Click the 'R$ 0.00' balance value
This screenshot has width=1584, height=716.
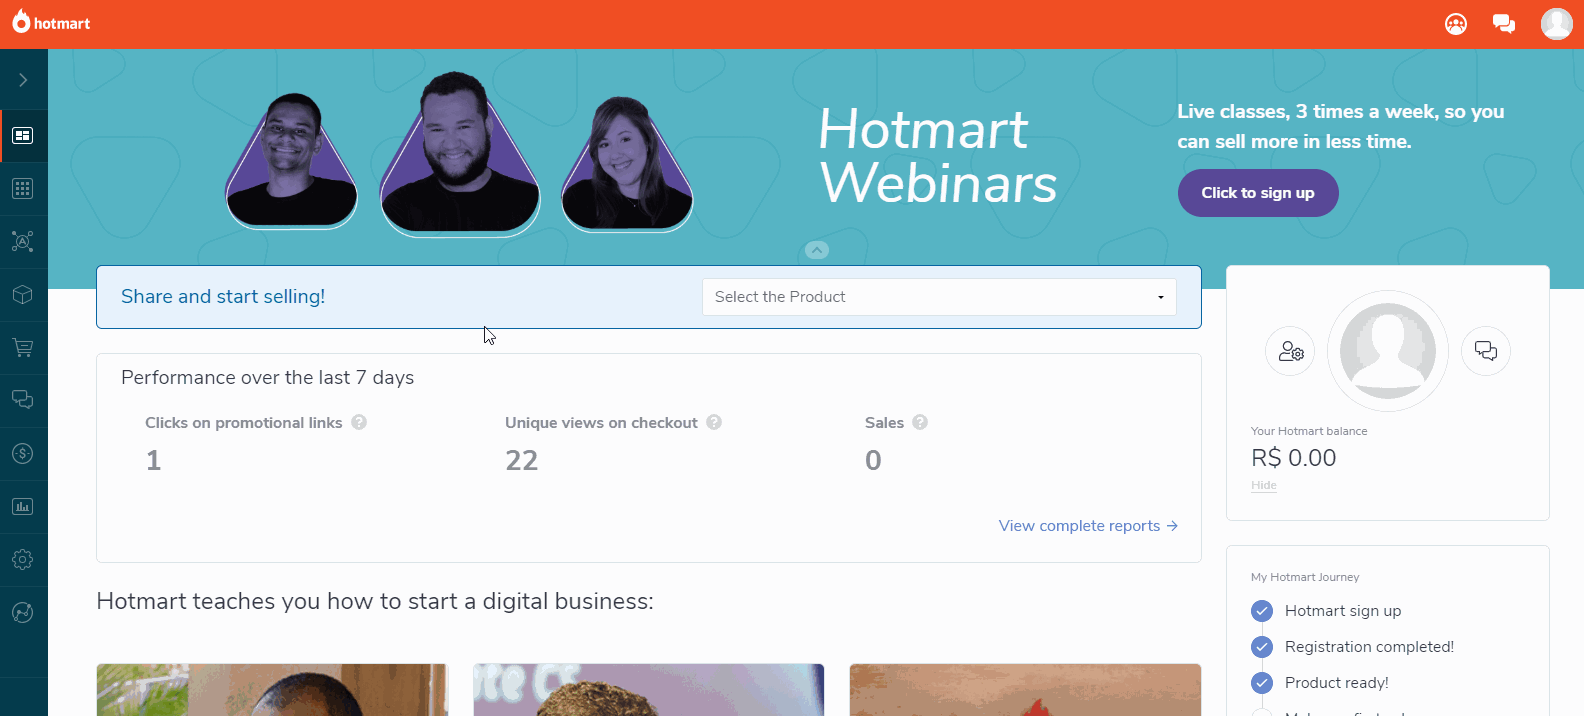(1294, 458)
